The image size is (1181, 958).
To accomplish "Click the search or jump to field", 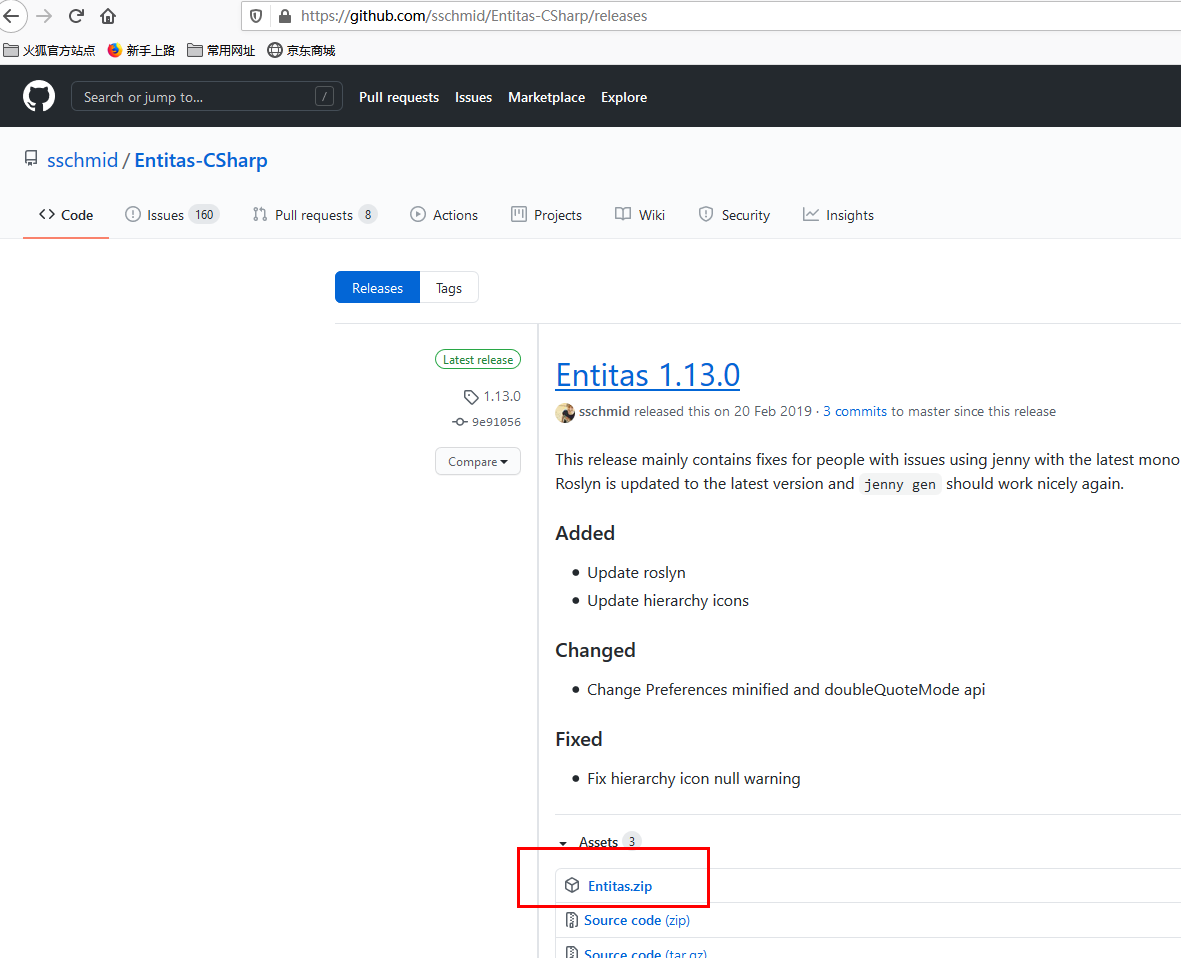I will point(206,96).
